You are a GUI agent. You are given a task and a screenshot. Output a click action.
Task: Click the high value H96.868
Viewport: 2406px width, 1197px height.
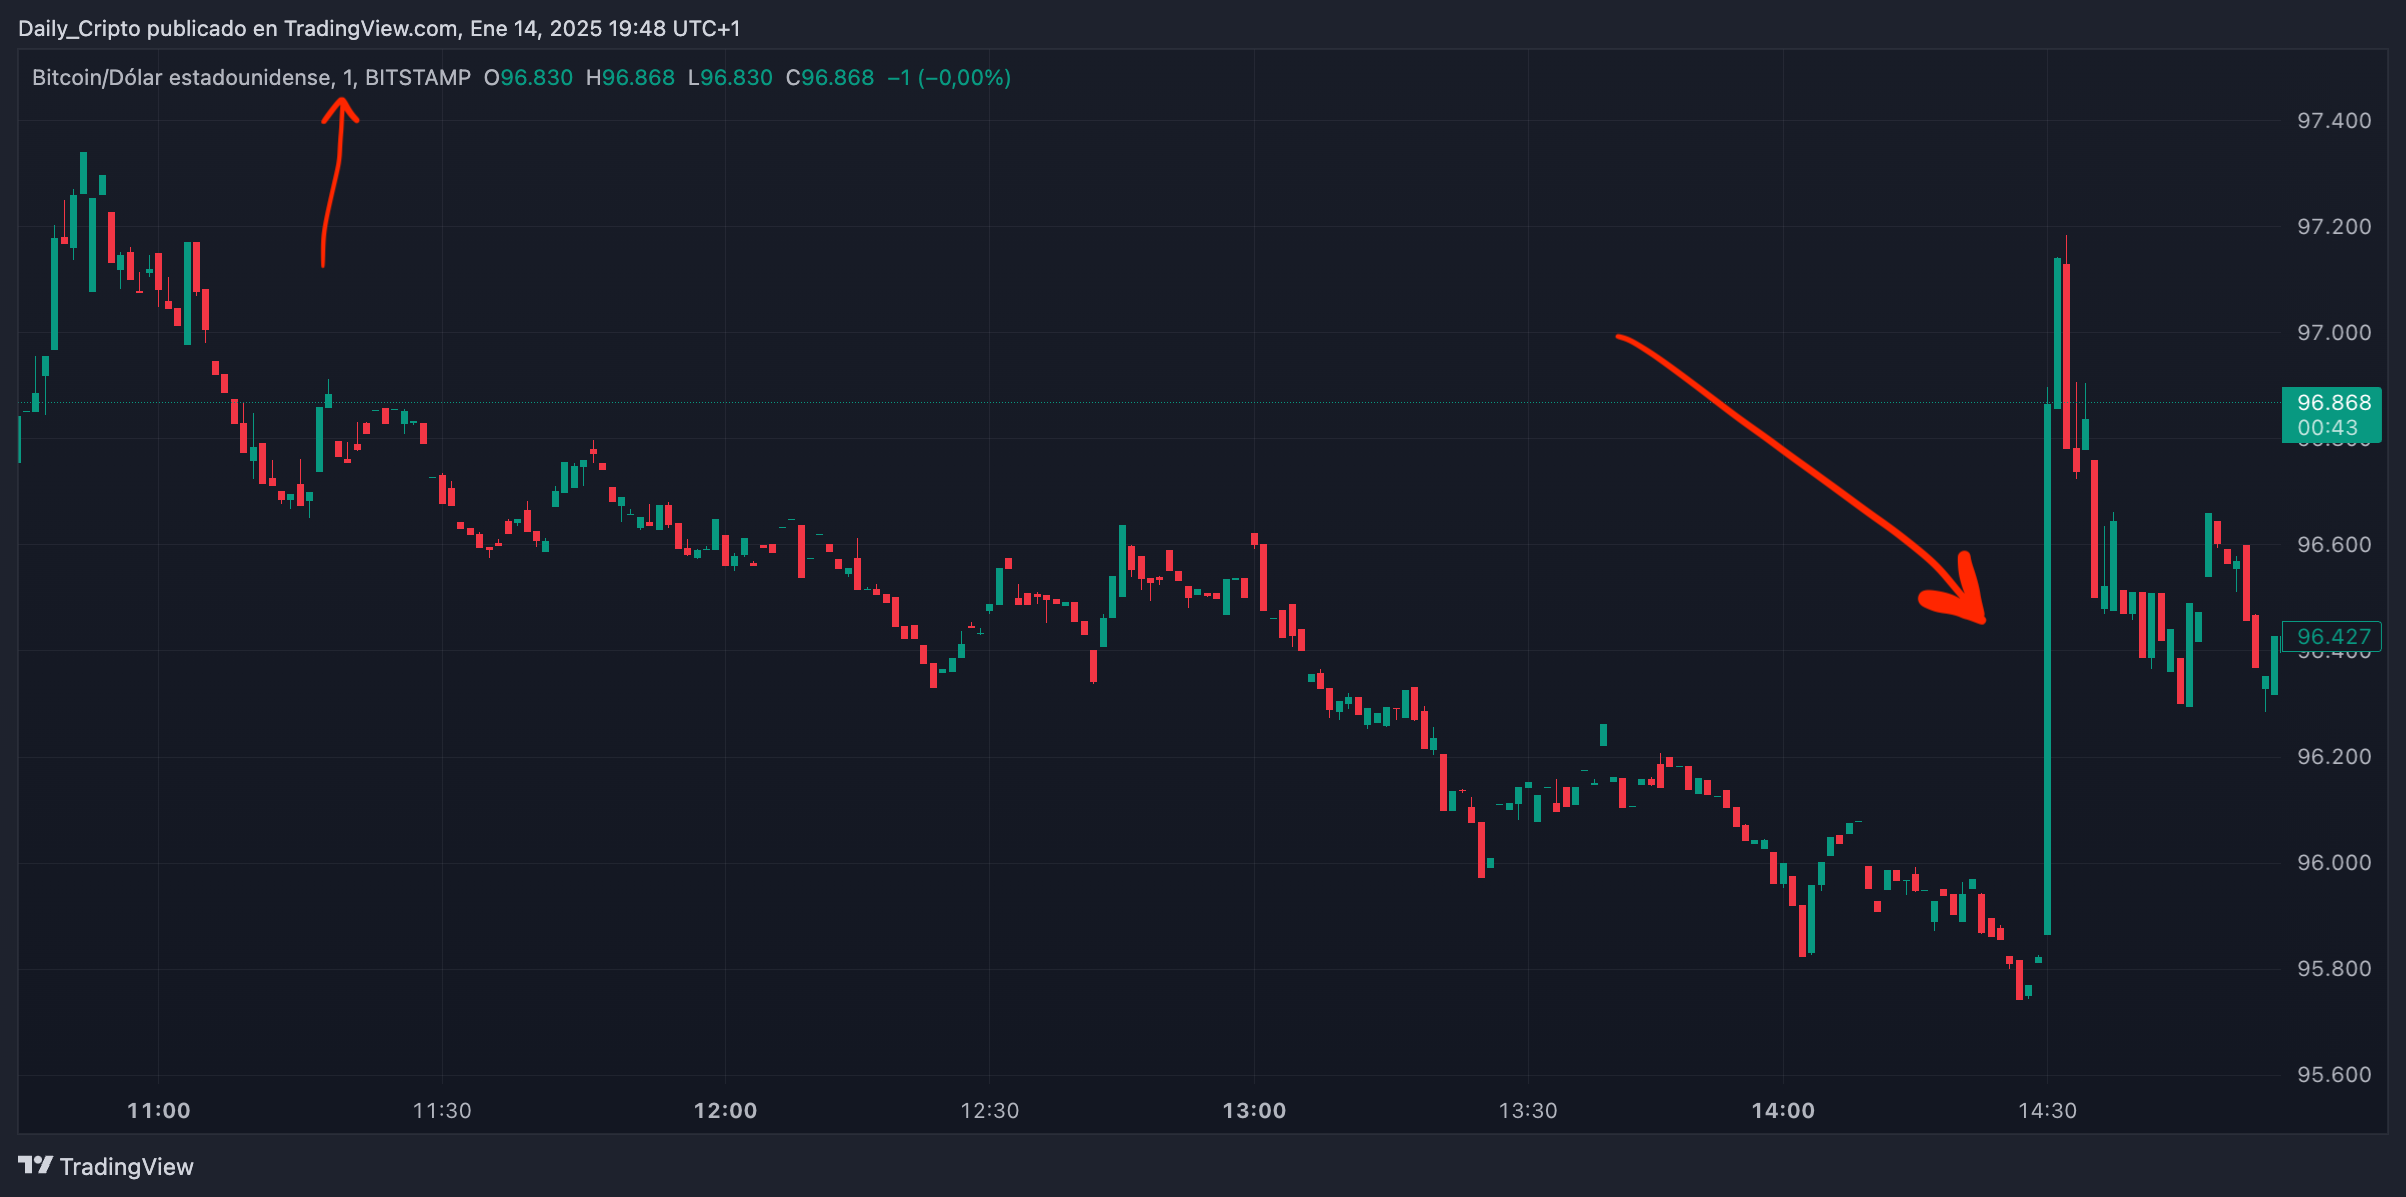click(x=630, y=78)
